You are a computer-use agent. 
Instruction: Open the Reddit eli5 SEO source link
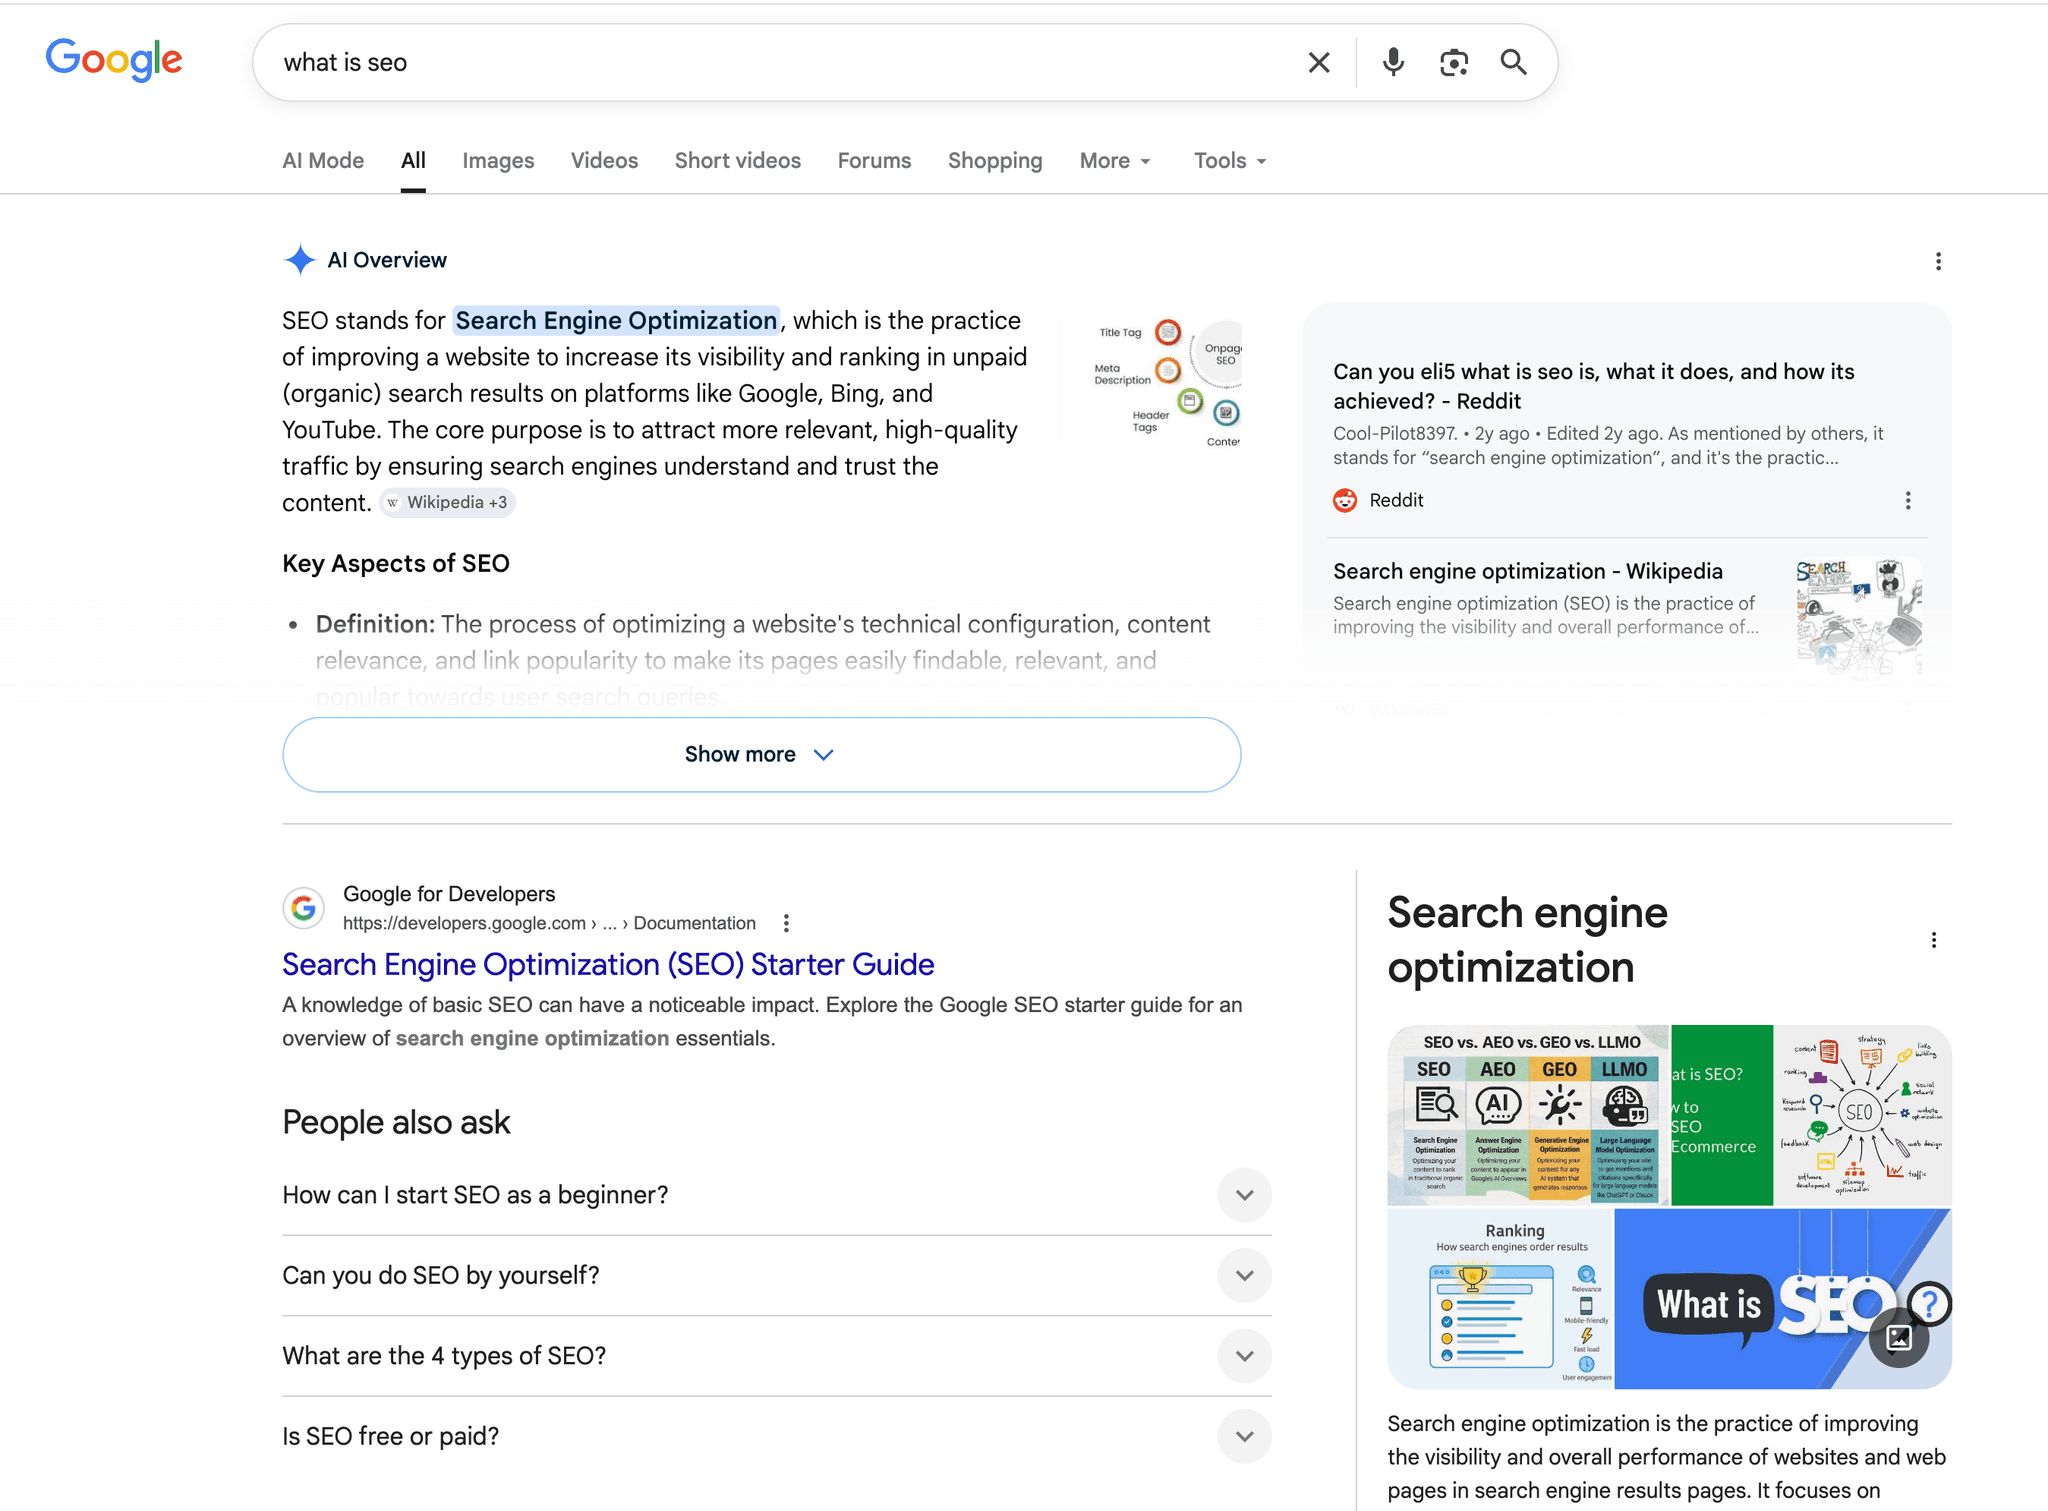point(1593,386)
